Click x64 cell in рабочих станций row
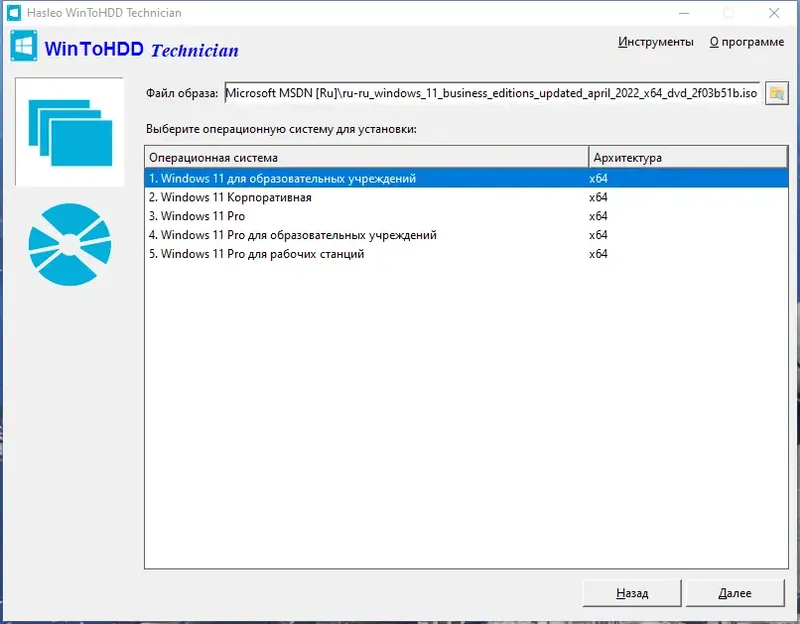 click(598, 254)
